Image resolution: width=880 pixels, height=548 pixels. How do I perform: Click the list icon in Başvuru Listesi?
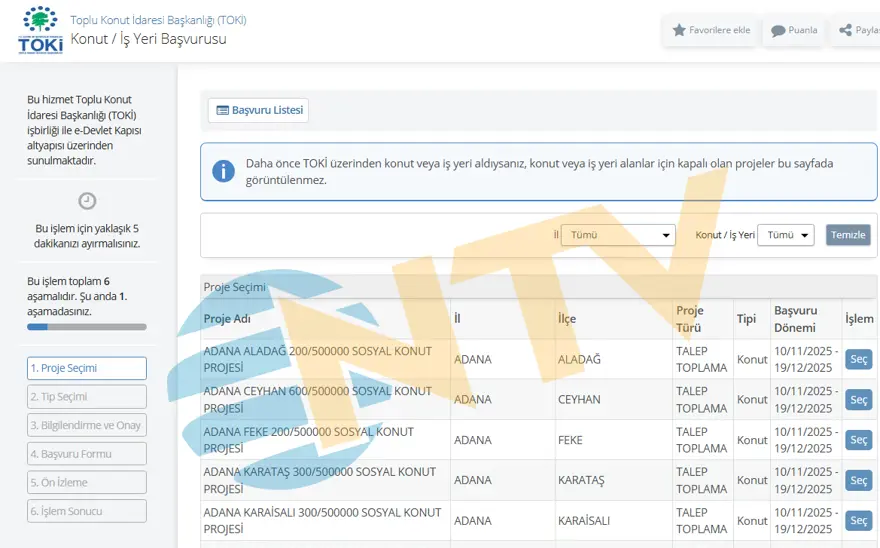[x=223, y=110]
